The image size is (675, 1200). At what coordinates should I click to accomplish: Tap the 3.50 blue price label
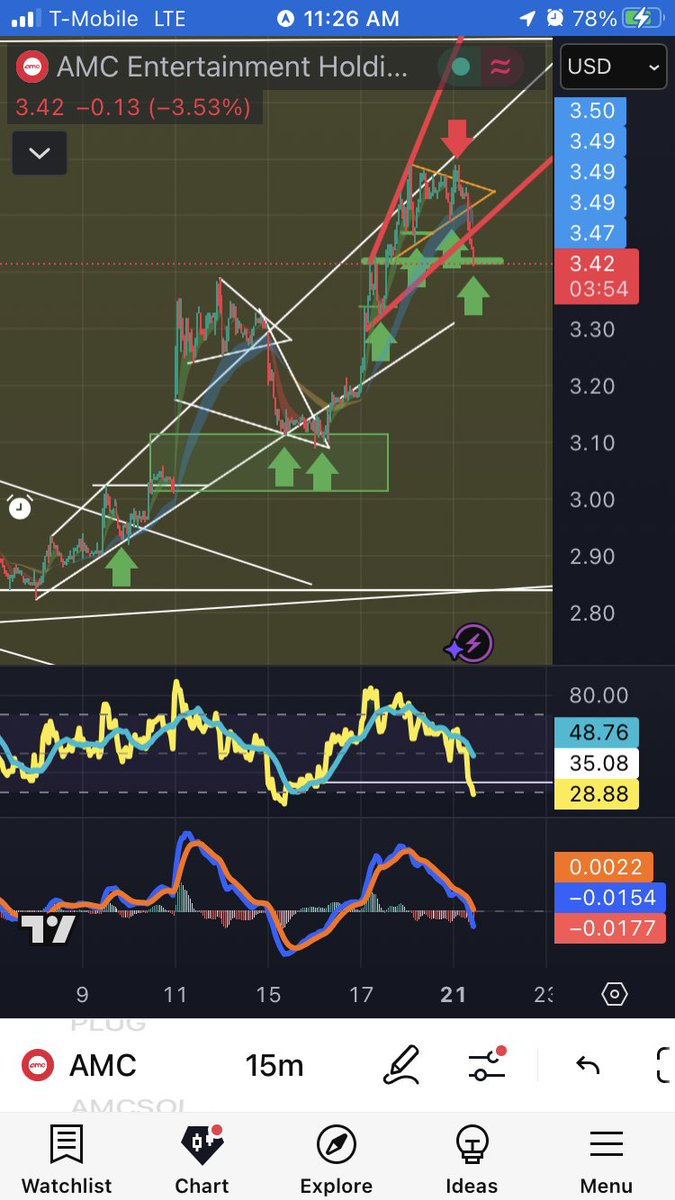pos(591,111)
